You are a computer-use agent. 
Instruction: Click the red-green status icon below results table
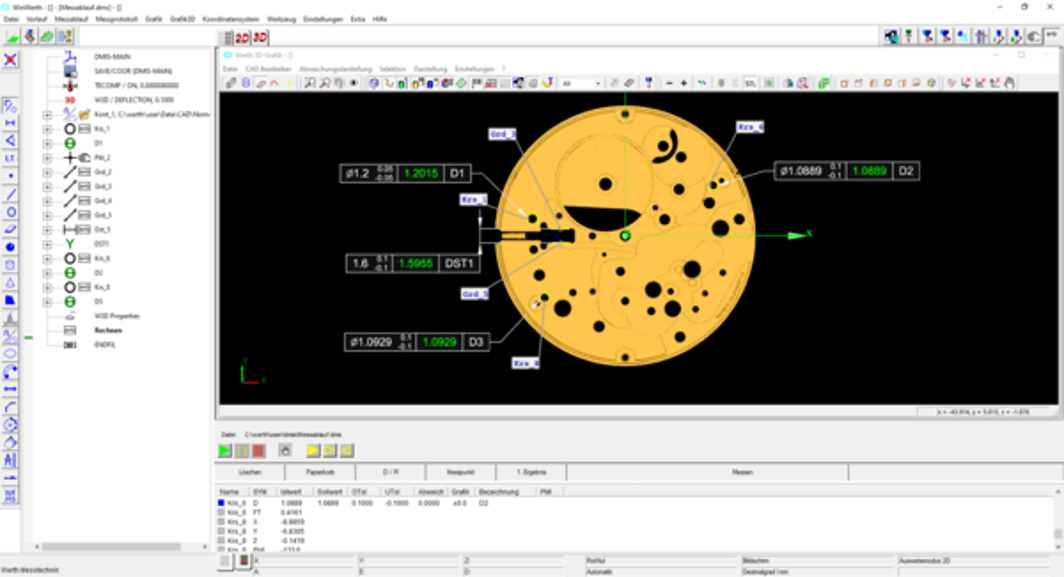(244, 561)
